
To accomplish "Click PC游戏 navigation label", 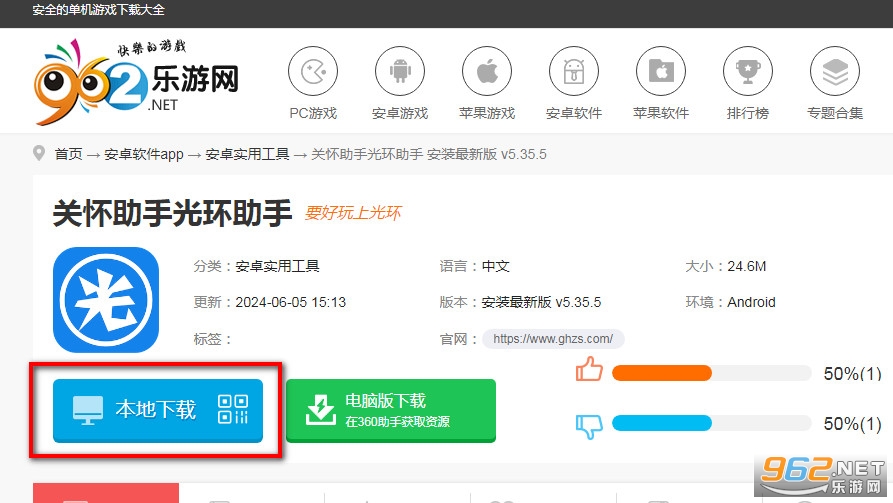I will tap(313, 113).
